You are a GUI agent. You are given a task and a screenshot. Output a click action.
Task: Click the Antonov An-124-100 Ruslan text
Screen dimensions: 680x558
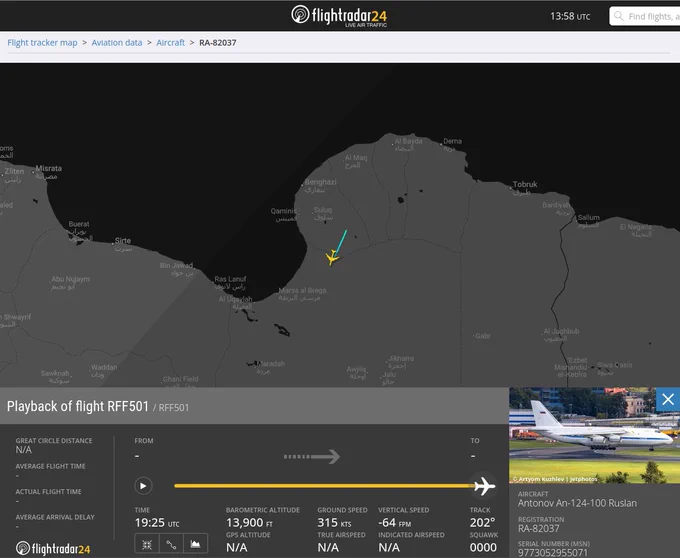(577, 503)
